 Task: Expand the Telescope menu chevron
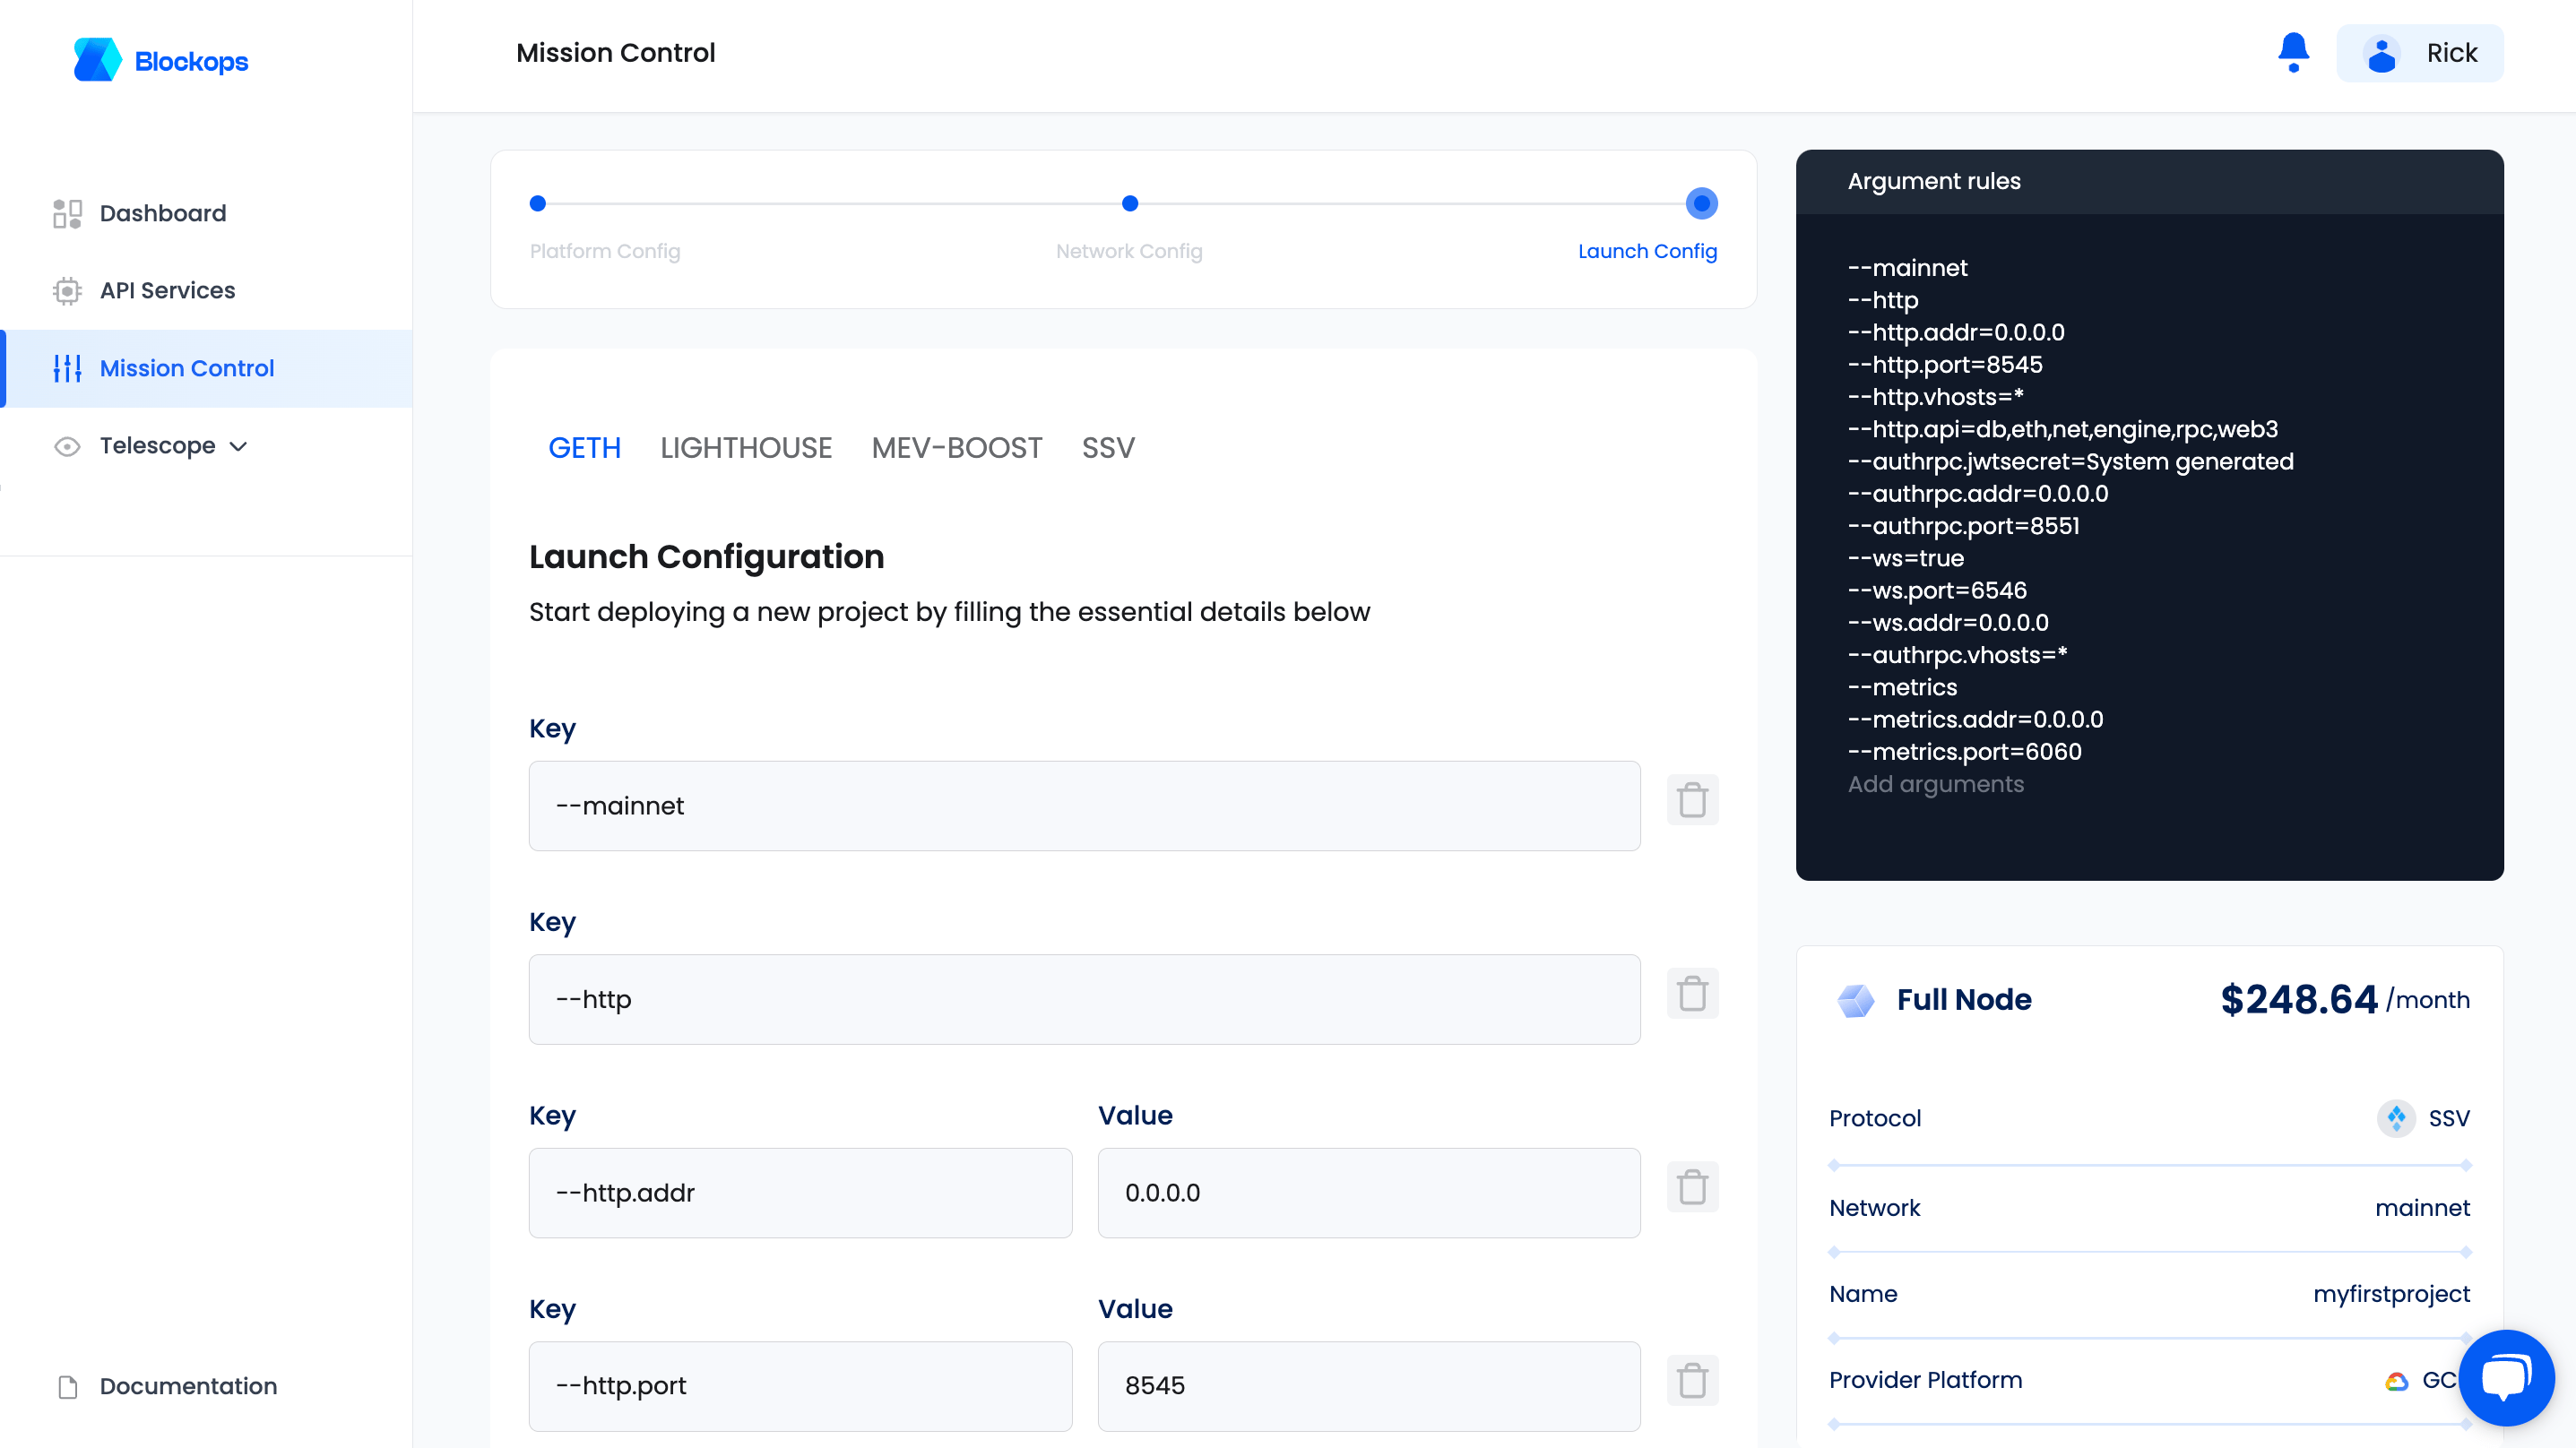point(238,446)
